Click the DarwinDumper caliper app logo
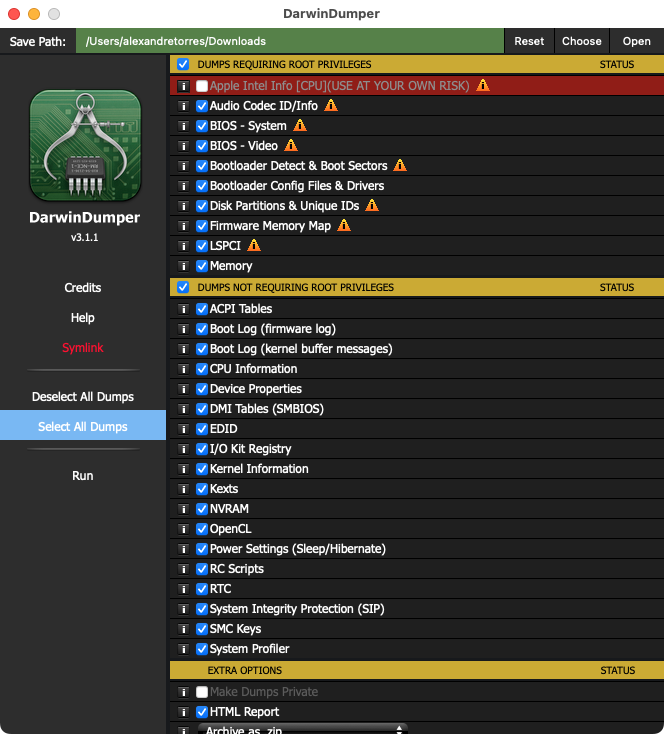This screenshot has height=734, width=664. [x=85, y=145]
